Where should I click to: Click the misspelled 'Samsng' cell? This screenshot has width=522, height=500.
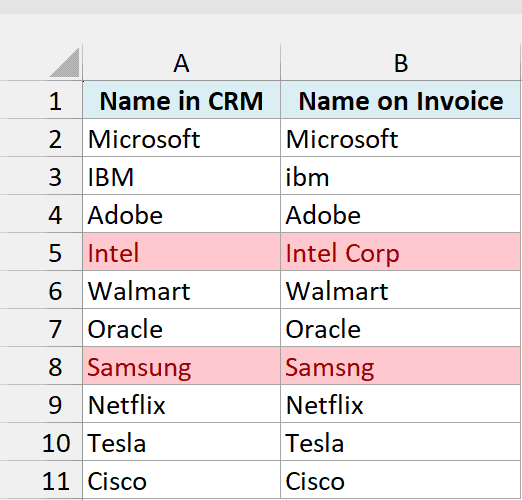pos(400,366)
